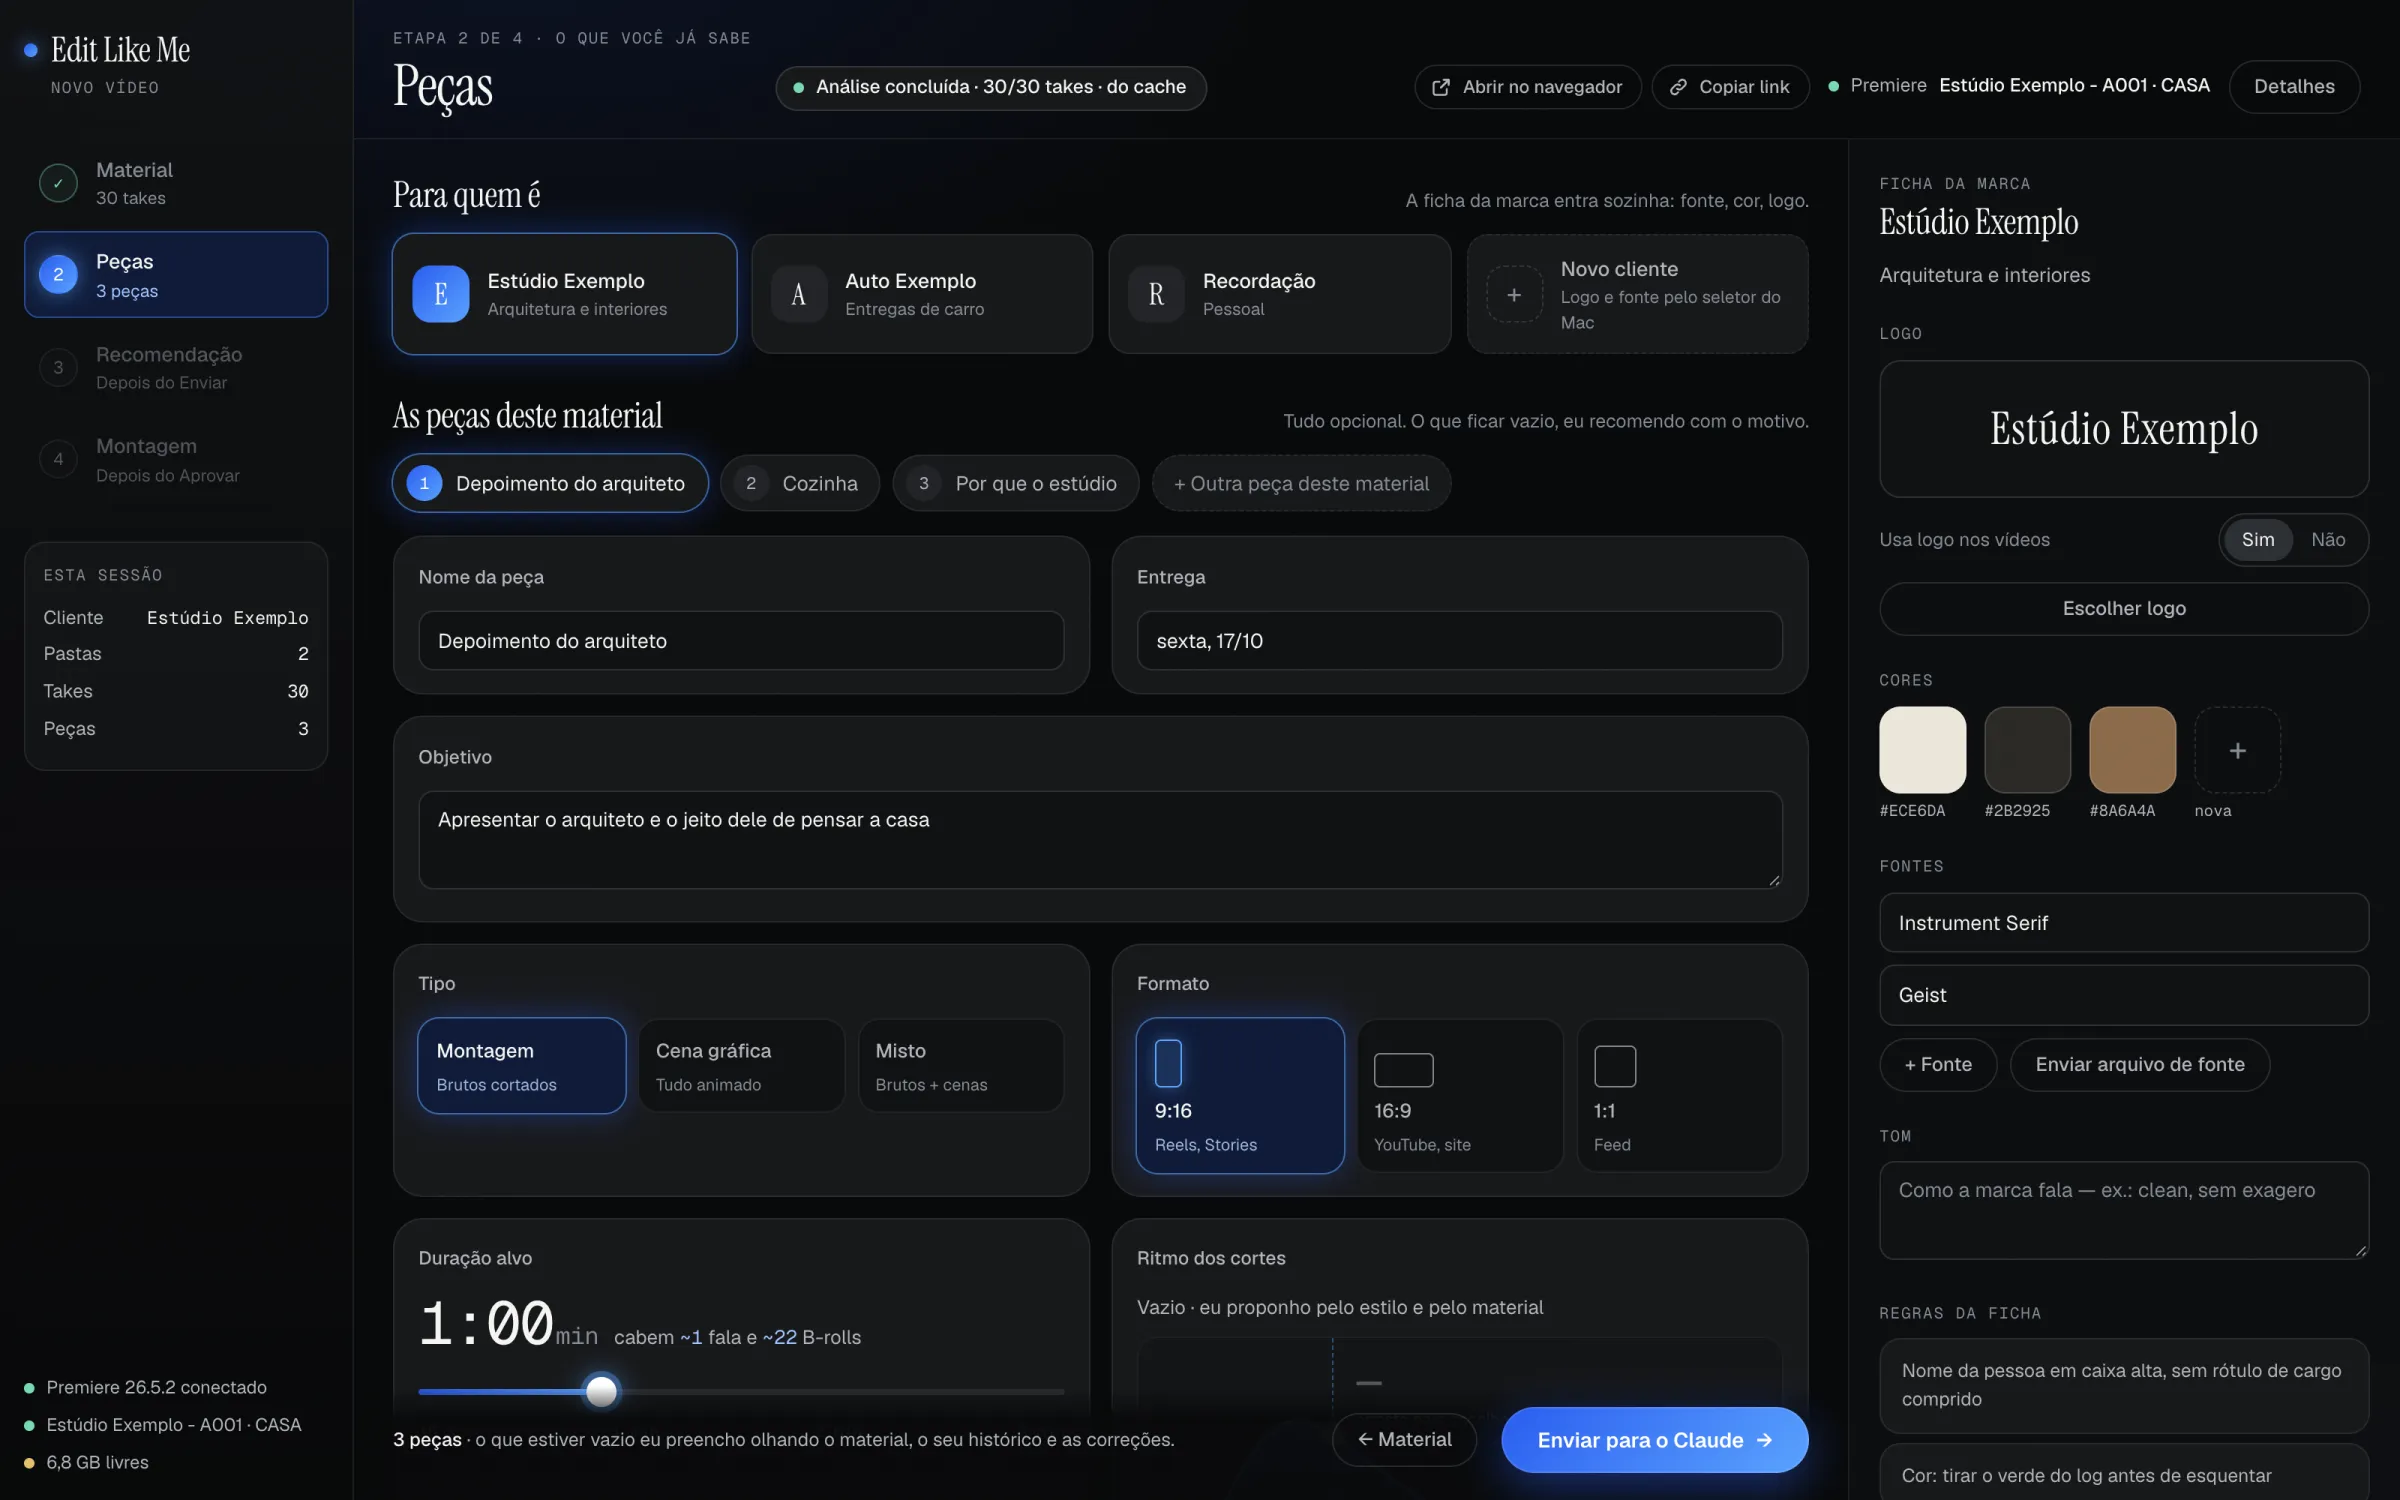Select the 16:9 YouTube, site format
Screen dimensions: 2400x1500
1460,1096
